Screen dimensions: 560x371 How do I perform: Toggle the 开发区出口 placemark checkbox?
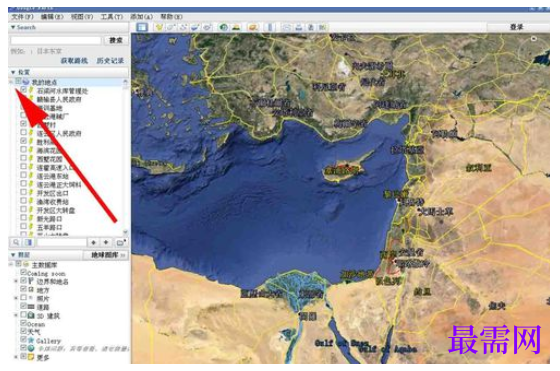(24, 192)
